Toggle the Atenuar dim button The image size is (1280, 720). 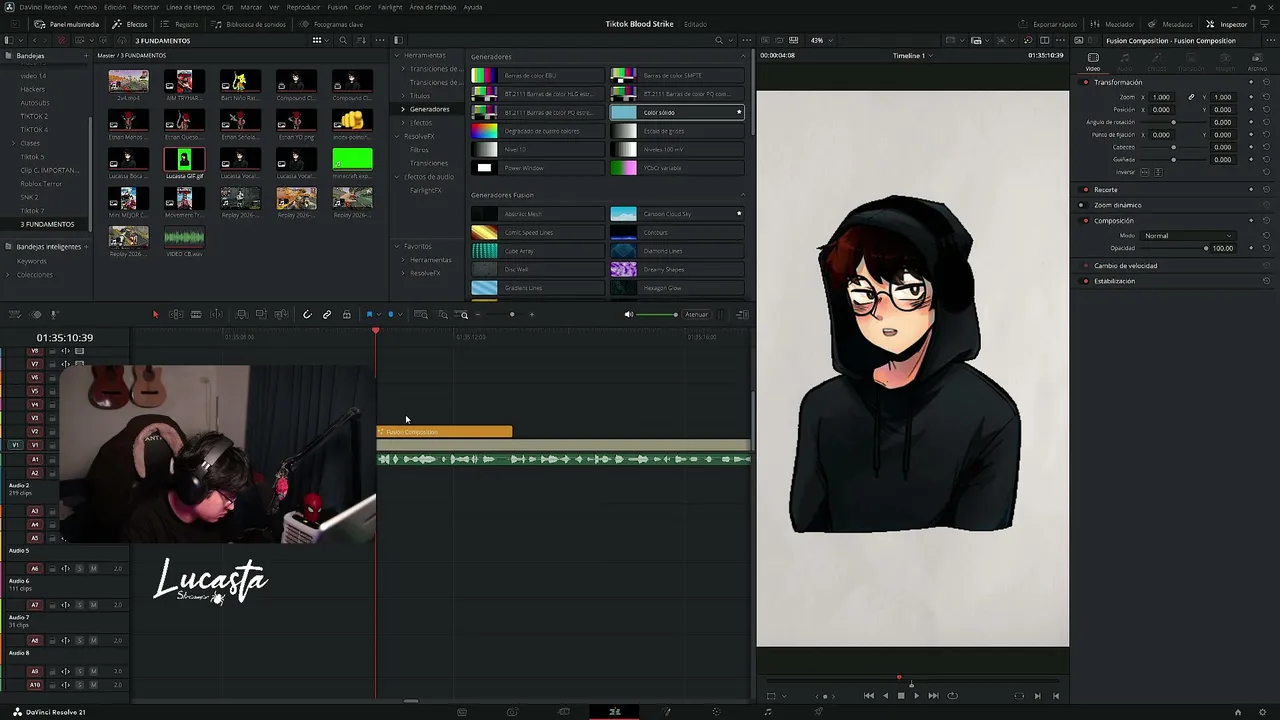(697, 315)
